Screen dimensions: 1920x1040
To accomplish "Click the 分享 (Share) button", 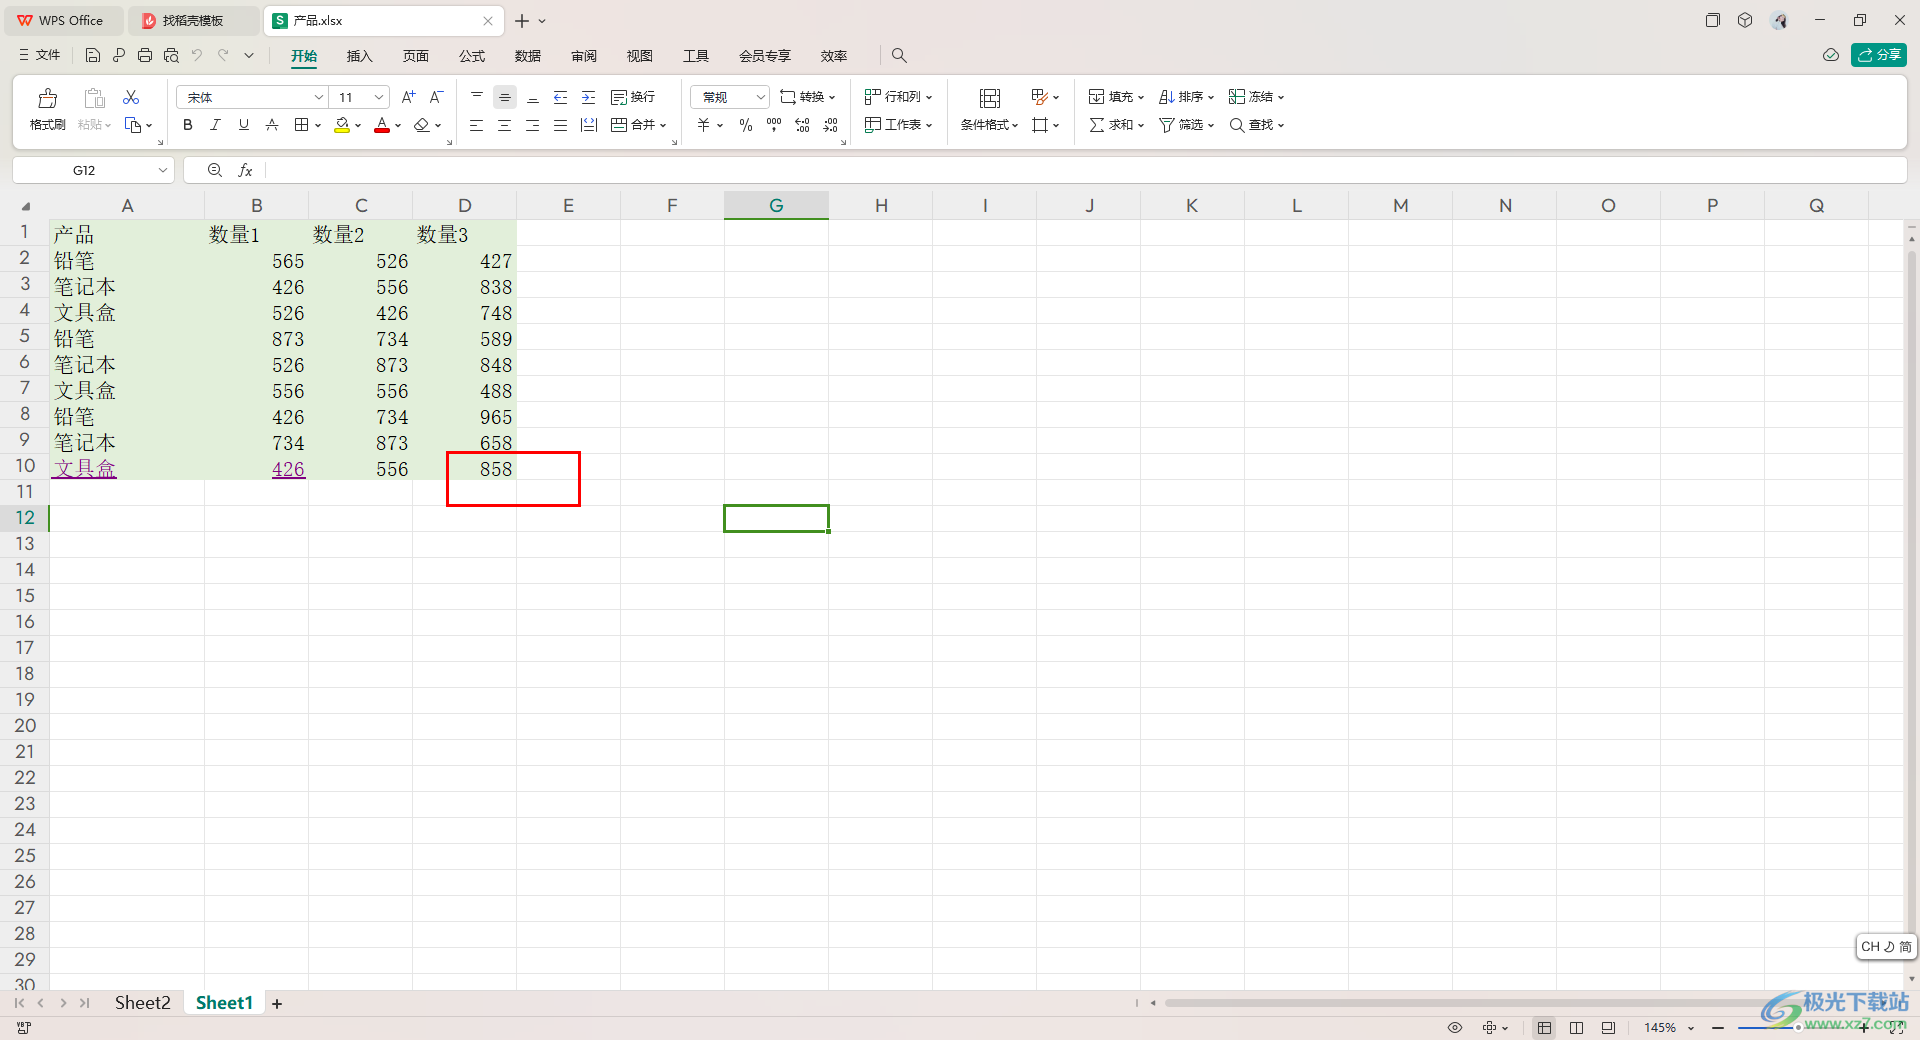I will [x=1879, y=55].
